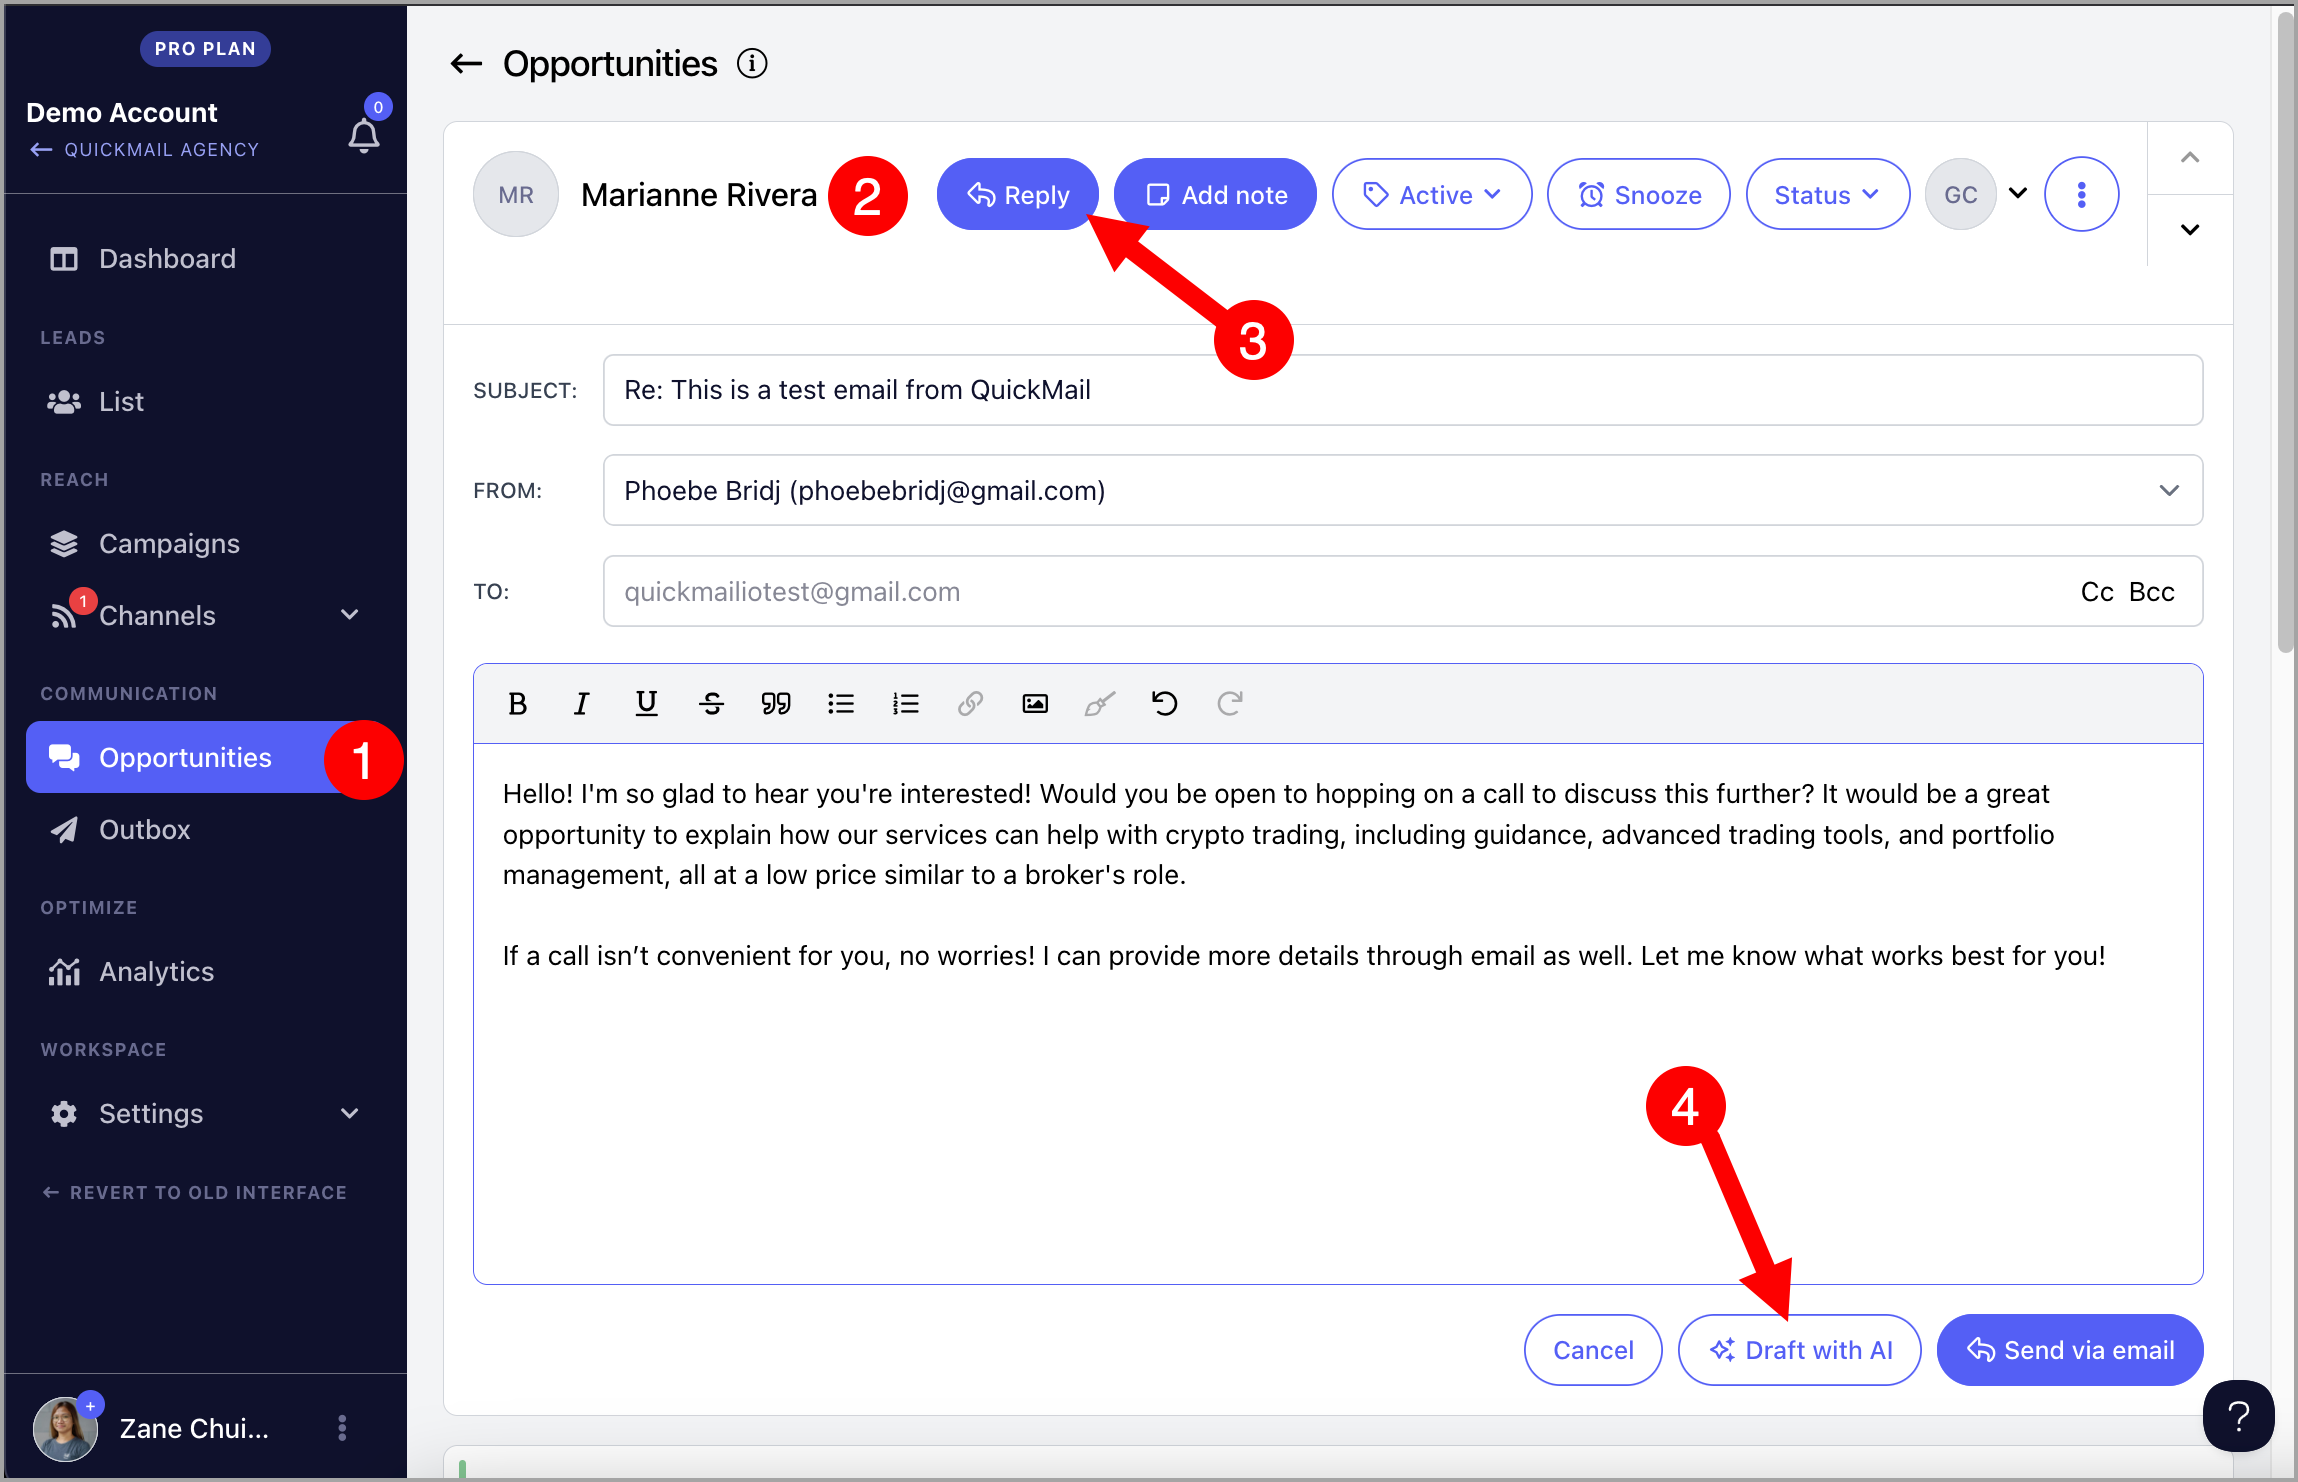Send the reply via email
This screenshot has height=1482, width=2298.
point(2070,1350)
